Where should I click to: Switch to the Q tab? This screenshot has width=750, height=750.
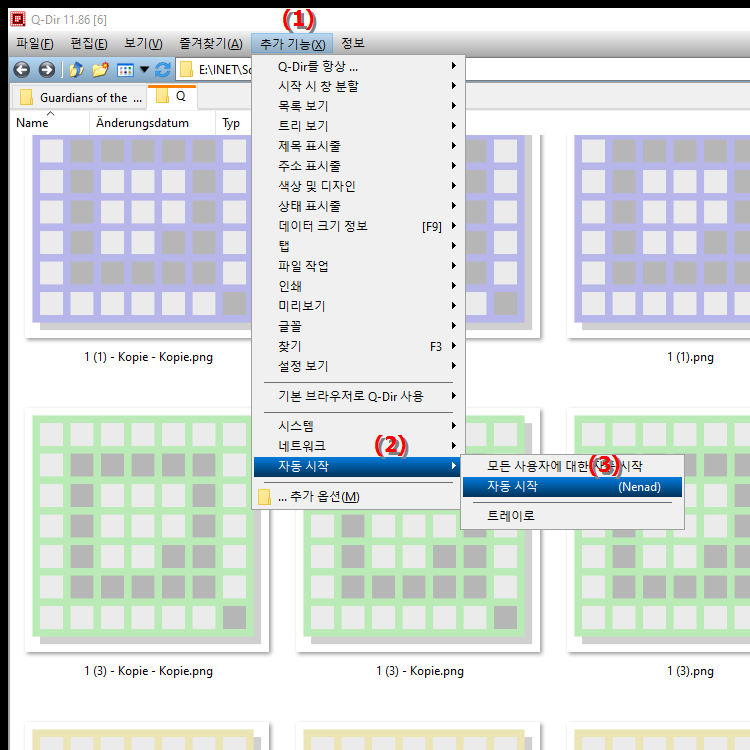[172, 97]
